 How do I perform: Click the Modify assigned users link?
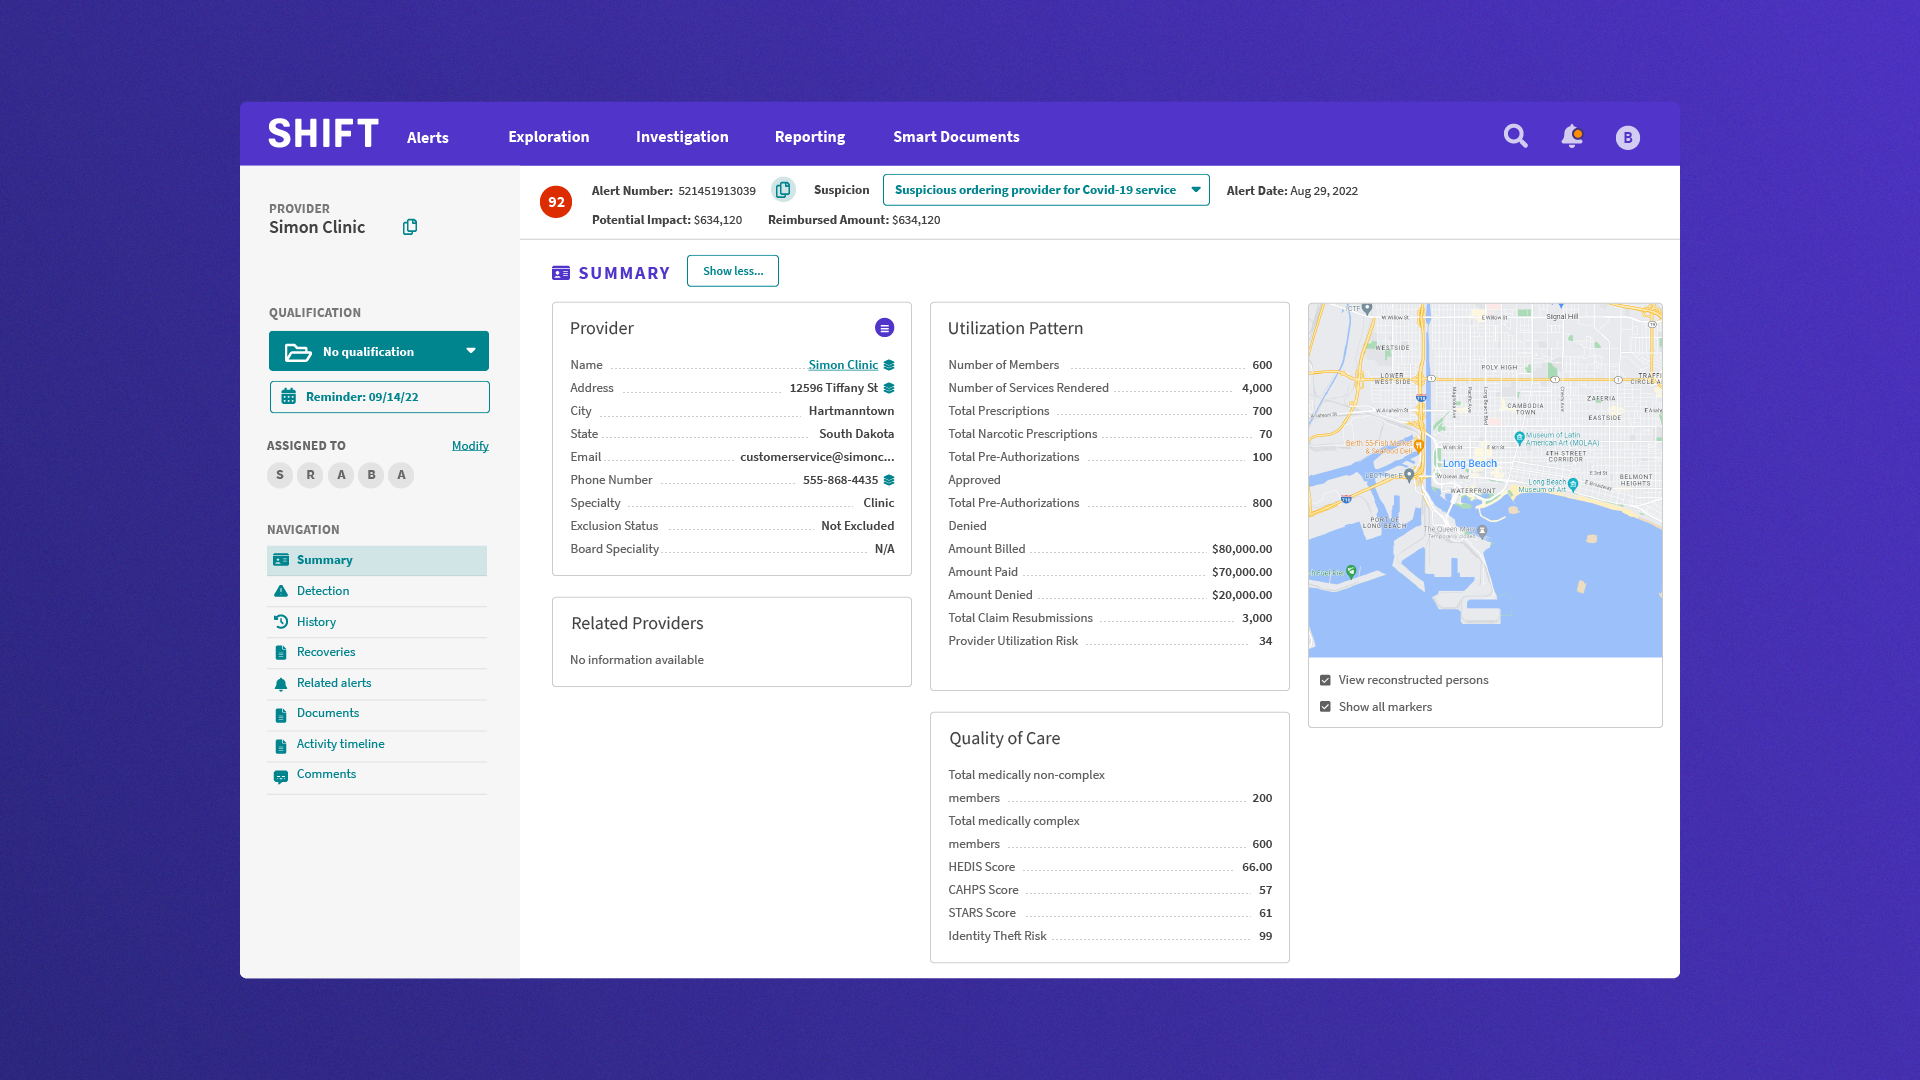point(470,446)
